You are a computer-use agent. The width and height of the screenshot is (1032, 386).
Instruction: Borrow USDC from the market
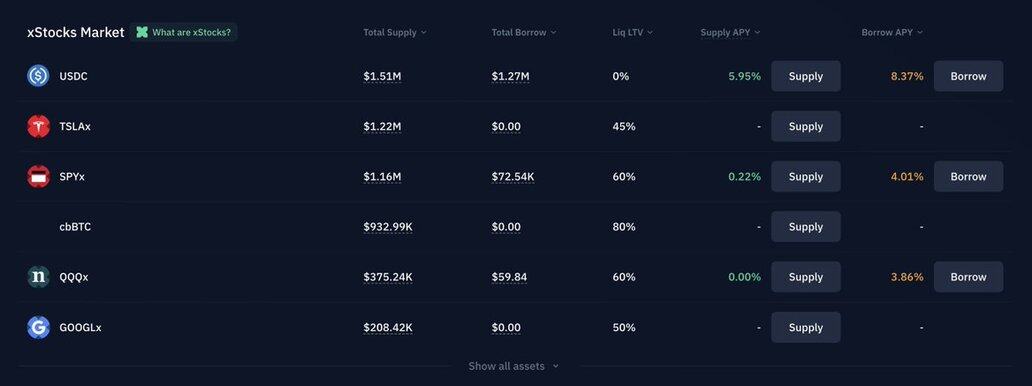click(x=968, y=76)
